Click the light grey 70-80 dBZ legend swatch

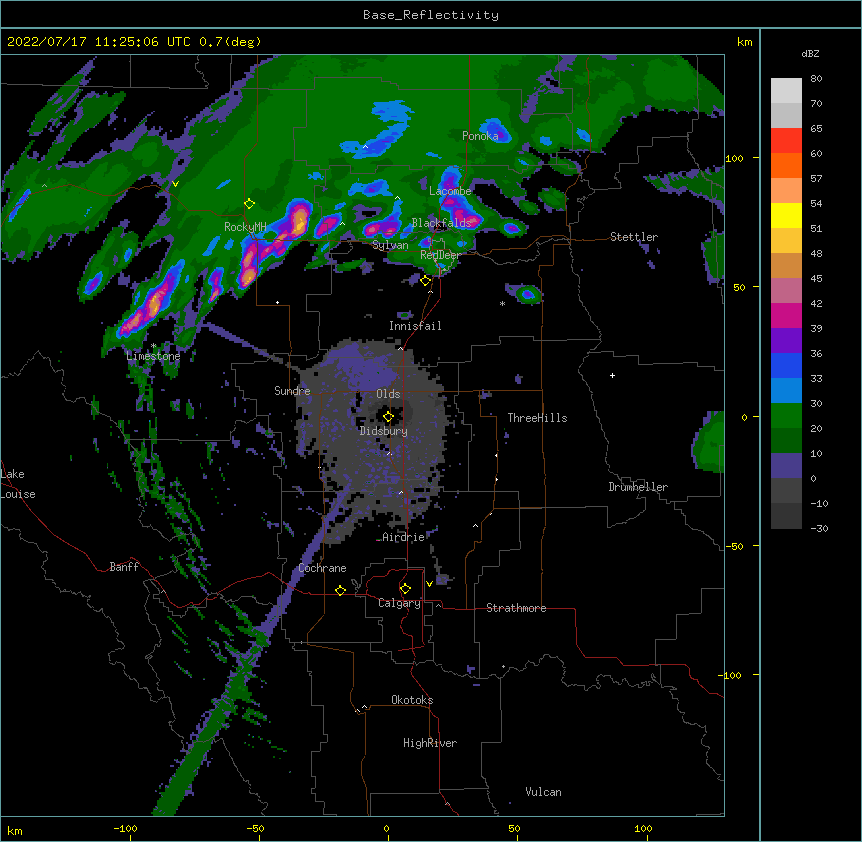pos(786,91)
